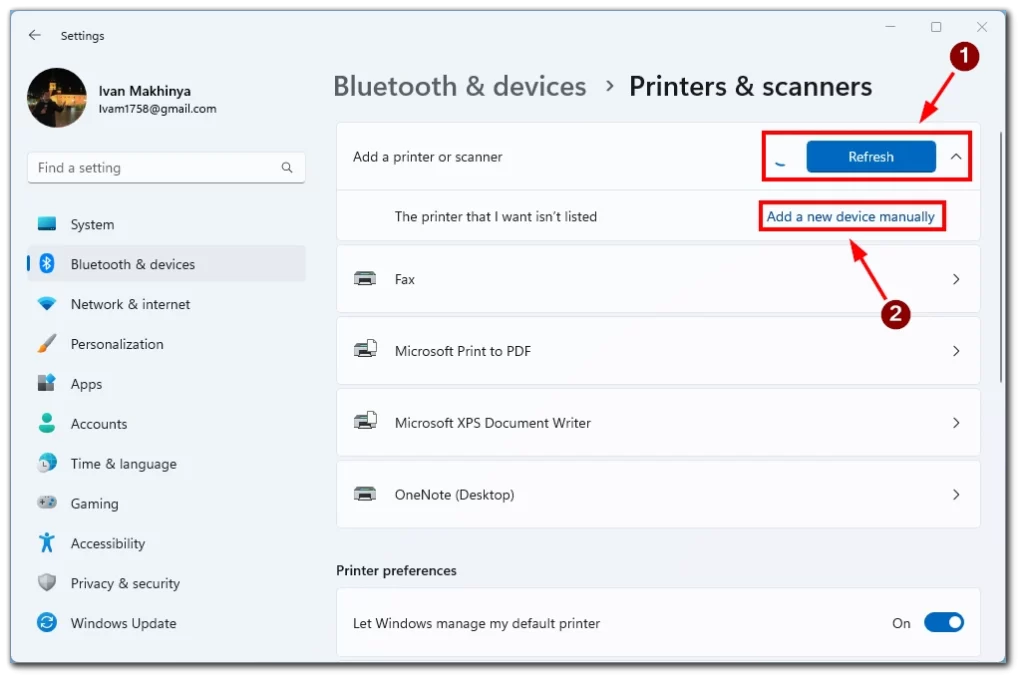Select Microsoft Print to PDF label
Screen dimensions: 1024x681
pos(463,351)
